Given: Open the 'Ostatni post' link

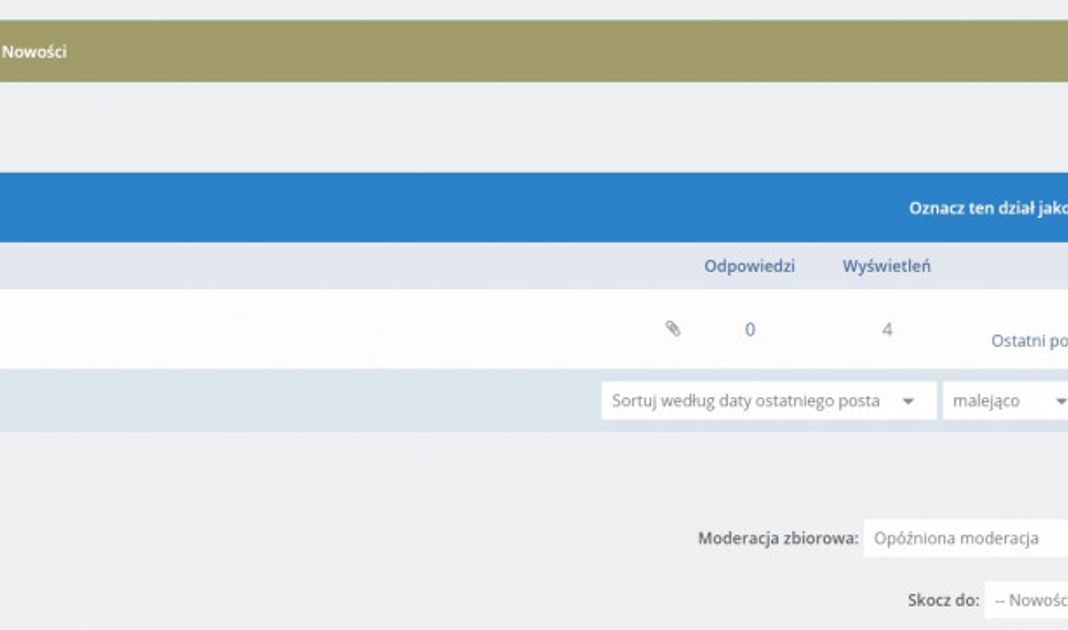Looking at the screenshot, I should (1028, 341).
